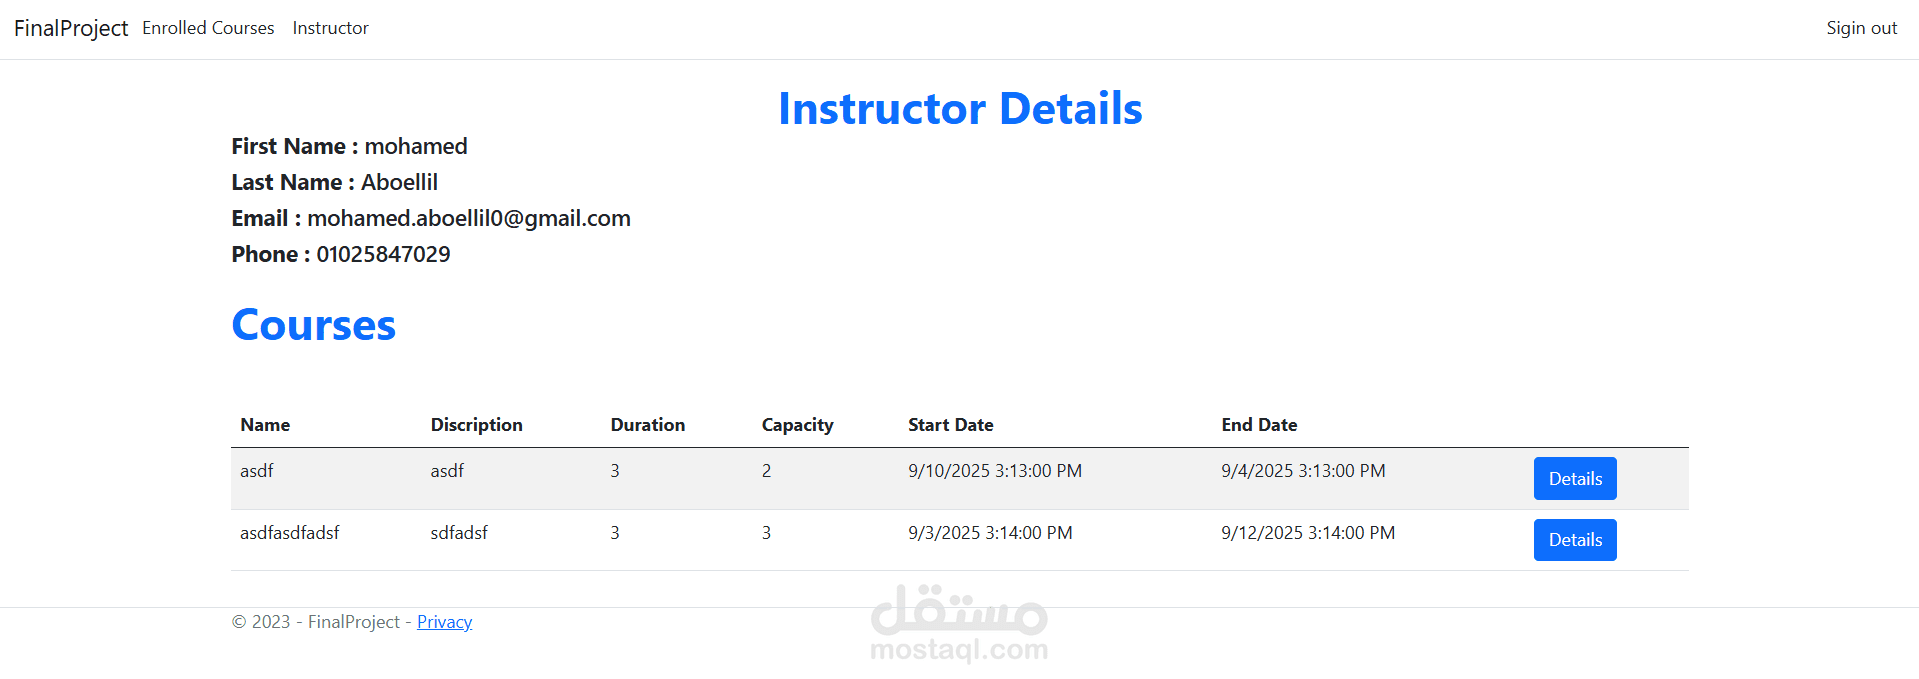Click the Instructor Details heading
The image size is (1919, 679).
960,108
